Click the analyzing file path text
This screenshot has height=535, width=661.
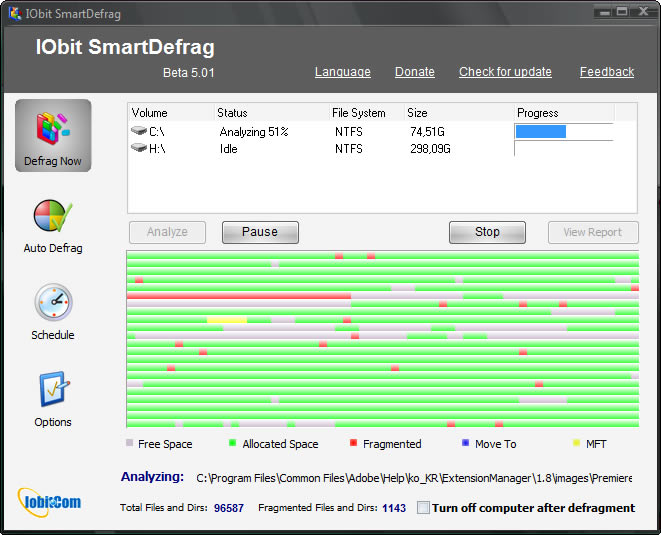pos(414,478)
